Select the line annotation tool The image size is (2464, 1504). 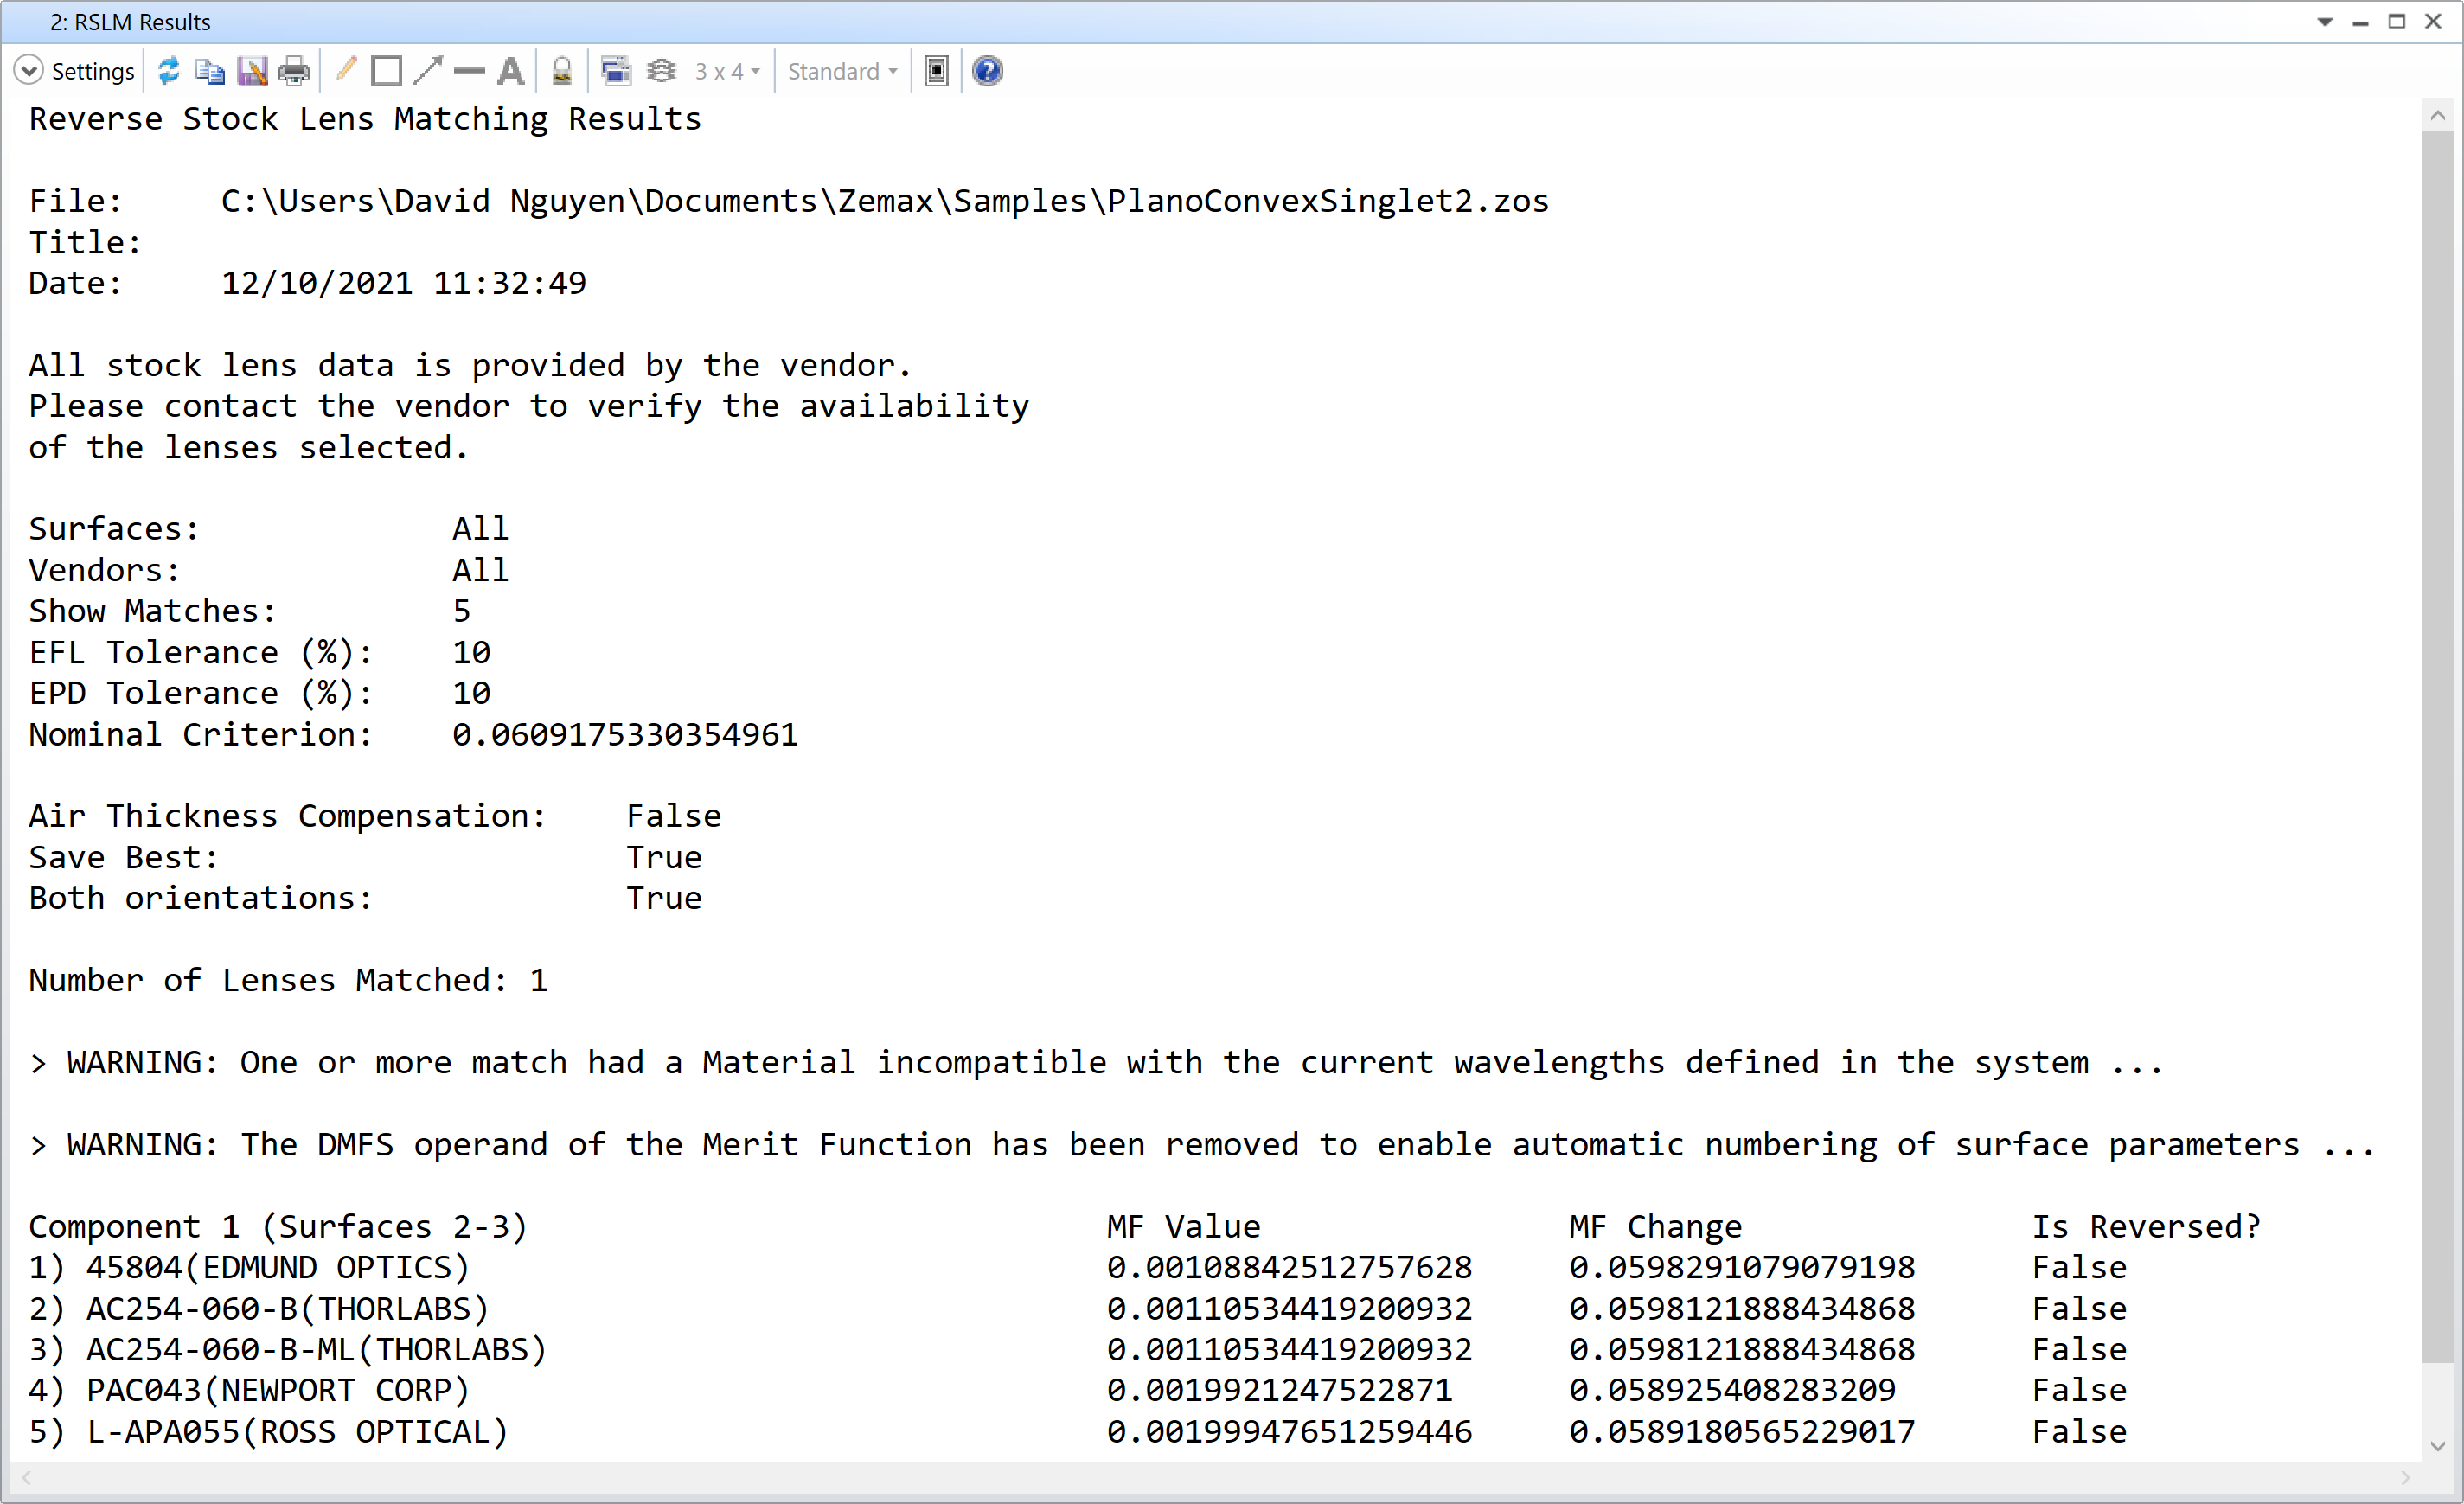coord(469,71)
